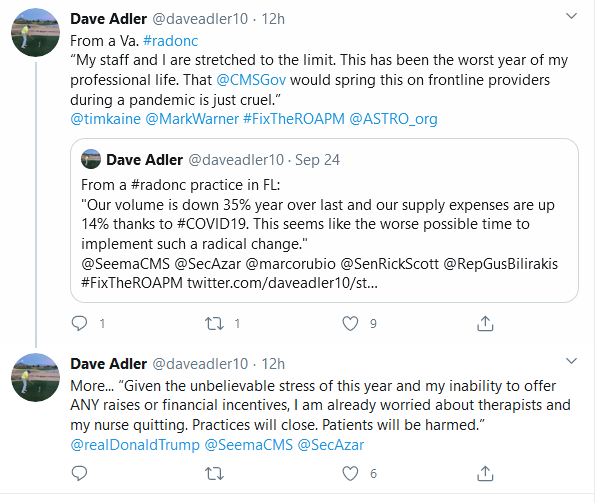Retweet the second "More..." tweet
The width and height of the screenshot is (612, 503).
pyautogui.click(x=214, y=473)
